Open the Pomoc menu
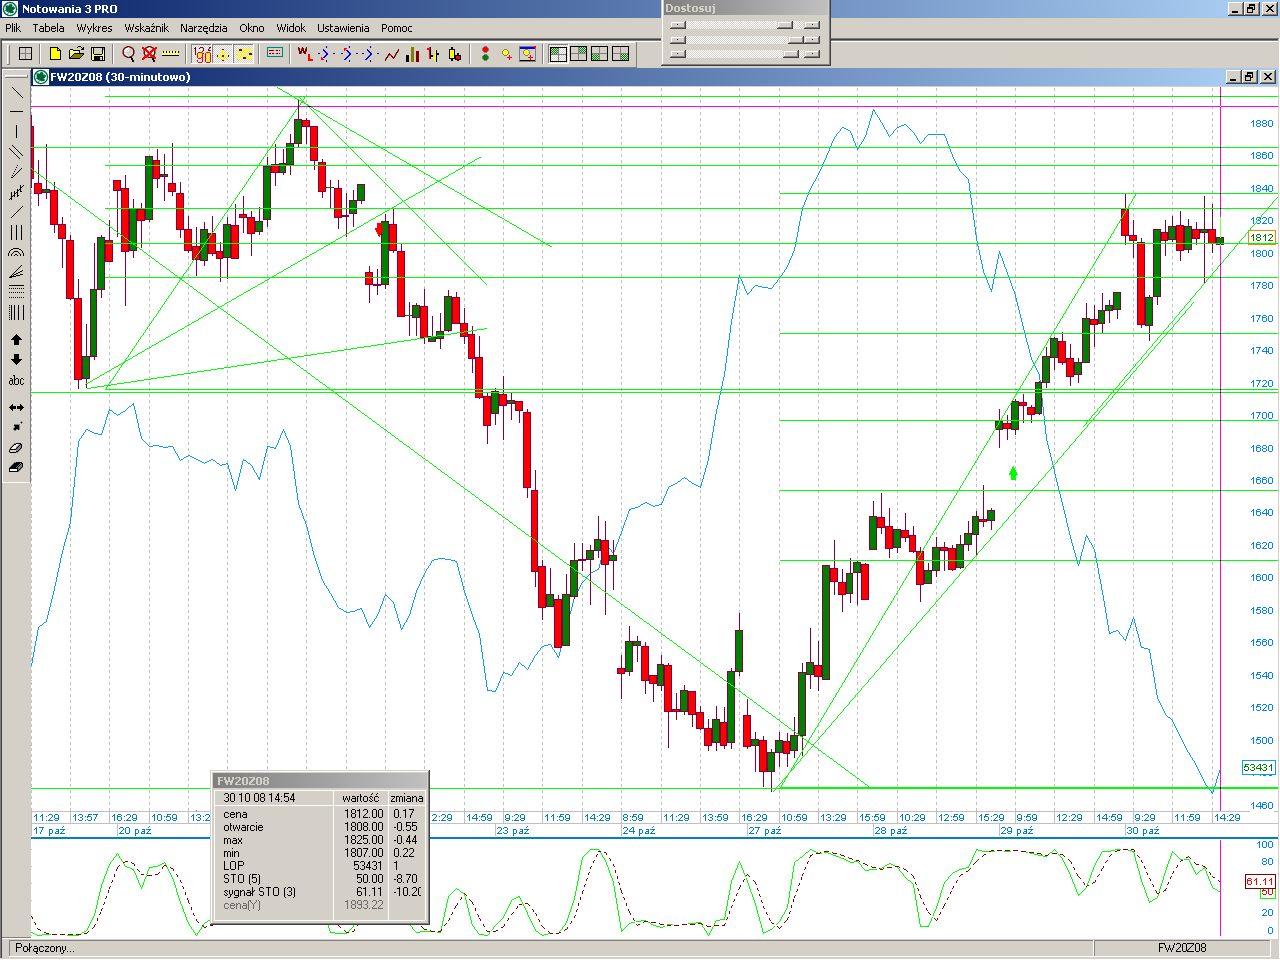Screen dimensions: 1280x960 coord(396,28)
